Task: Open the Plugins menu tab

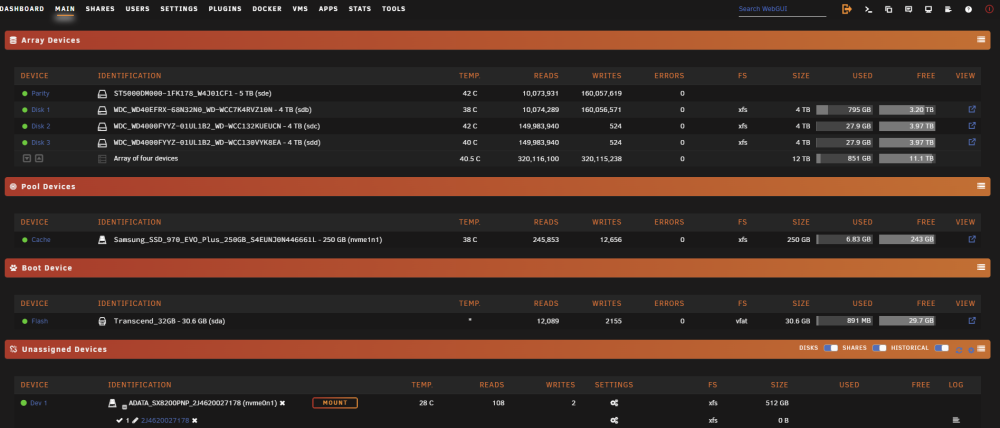Action: (x=224, y=9)
